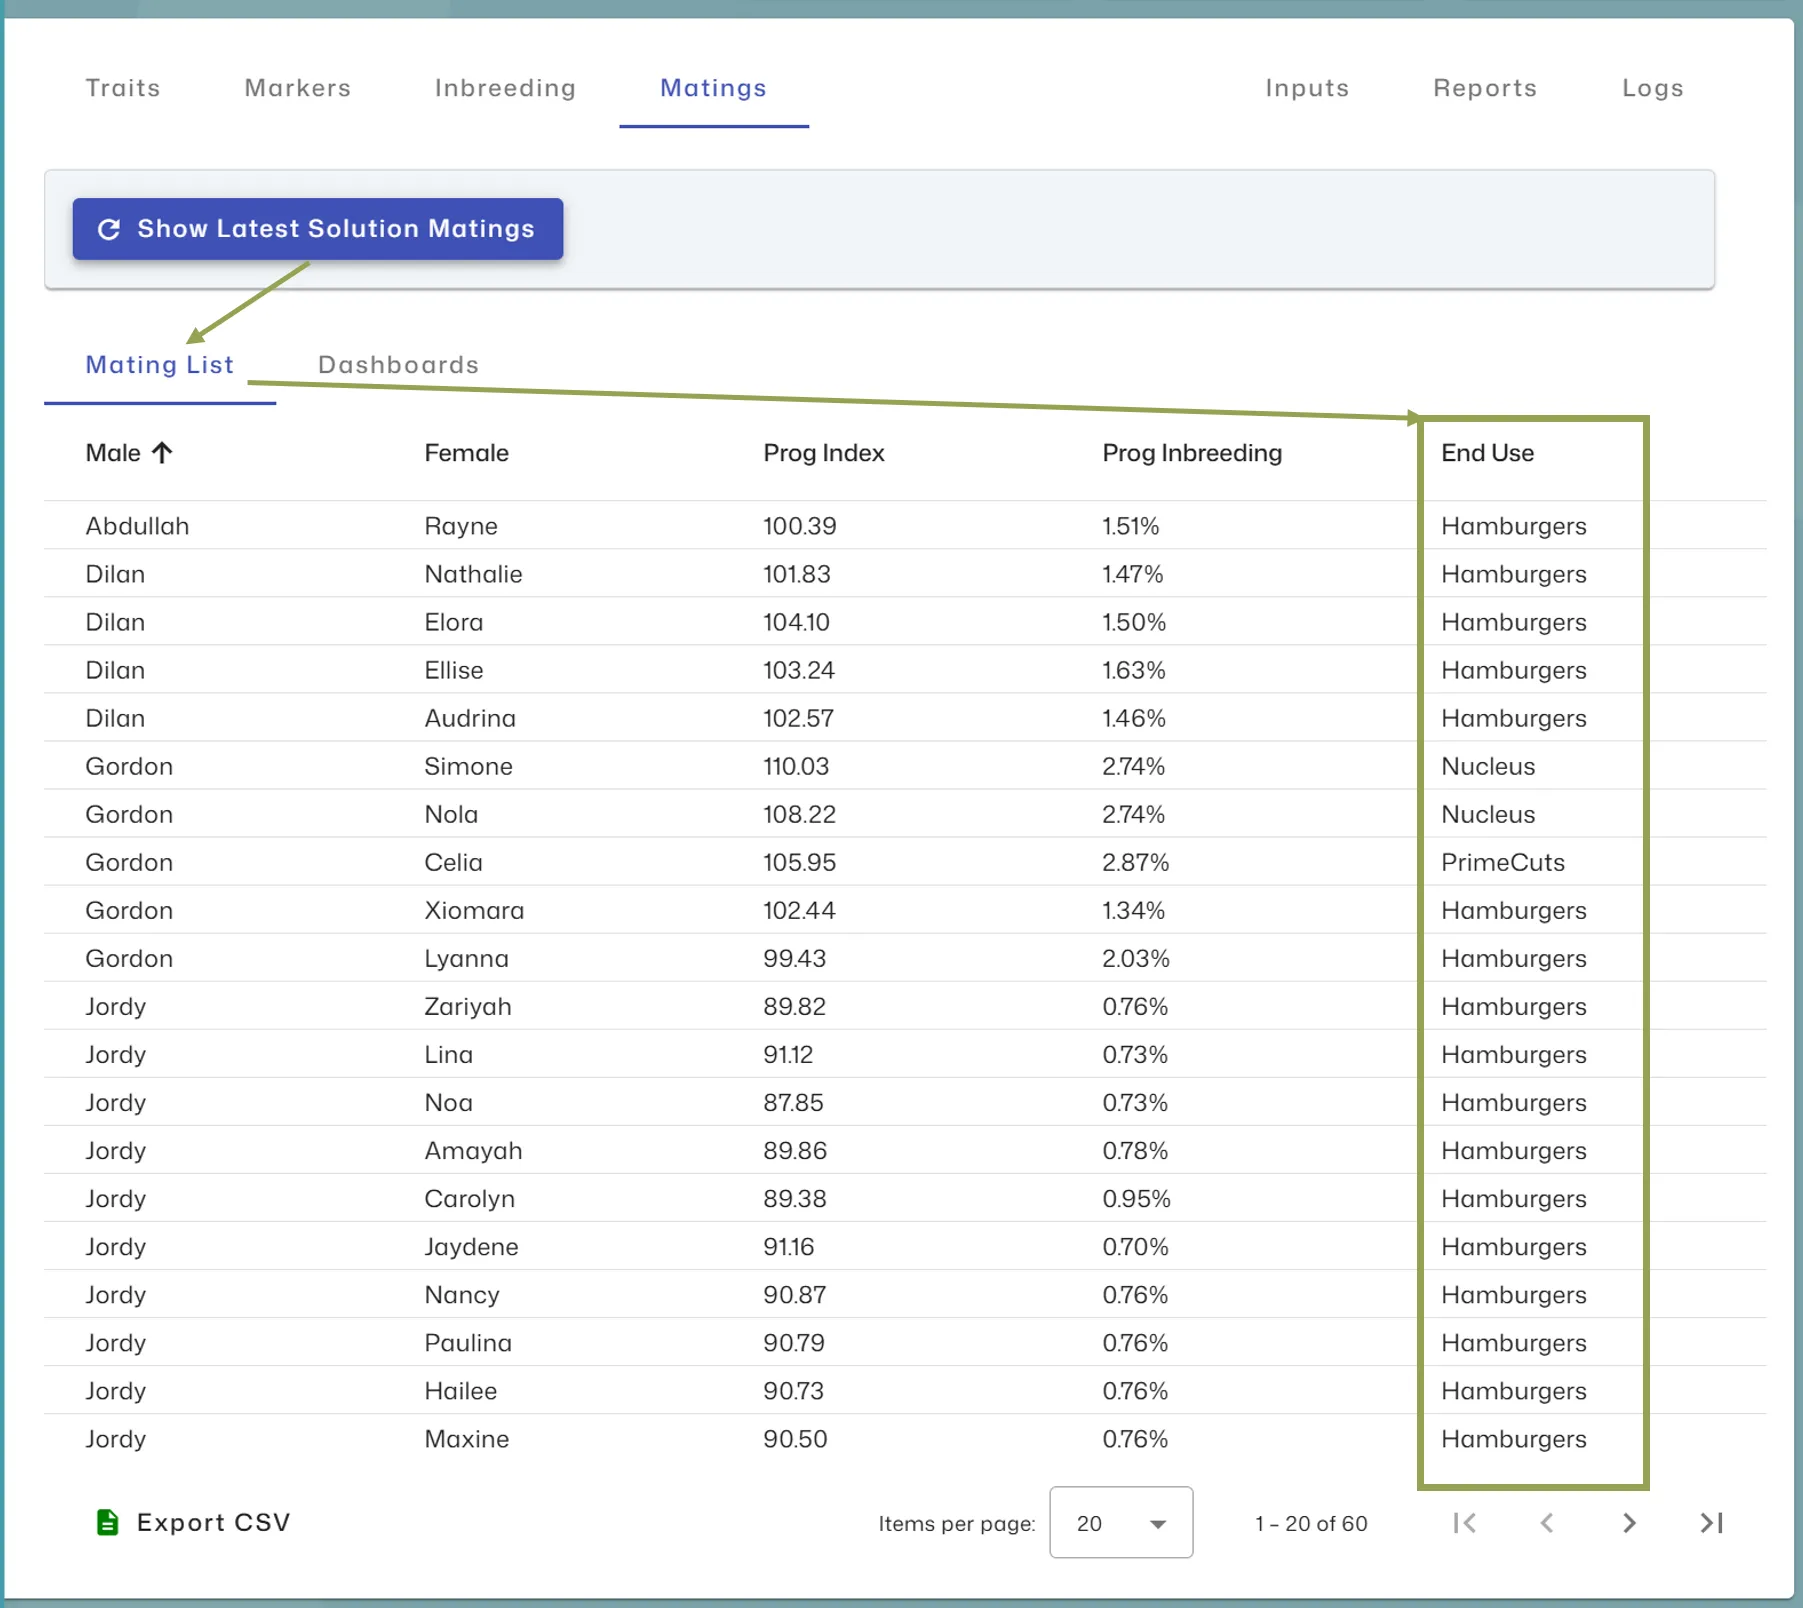Sort by the Prog Index column
Image resolution: width=1803 pixels, height=1608 pixels.
point(824,453)
